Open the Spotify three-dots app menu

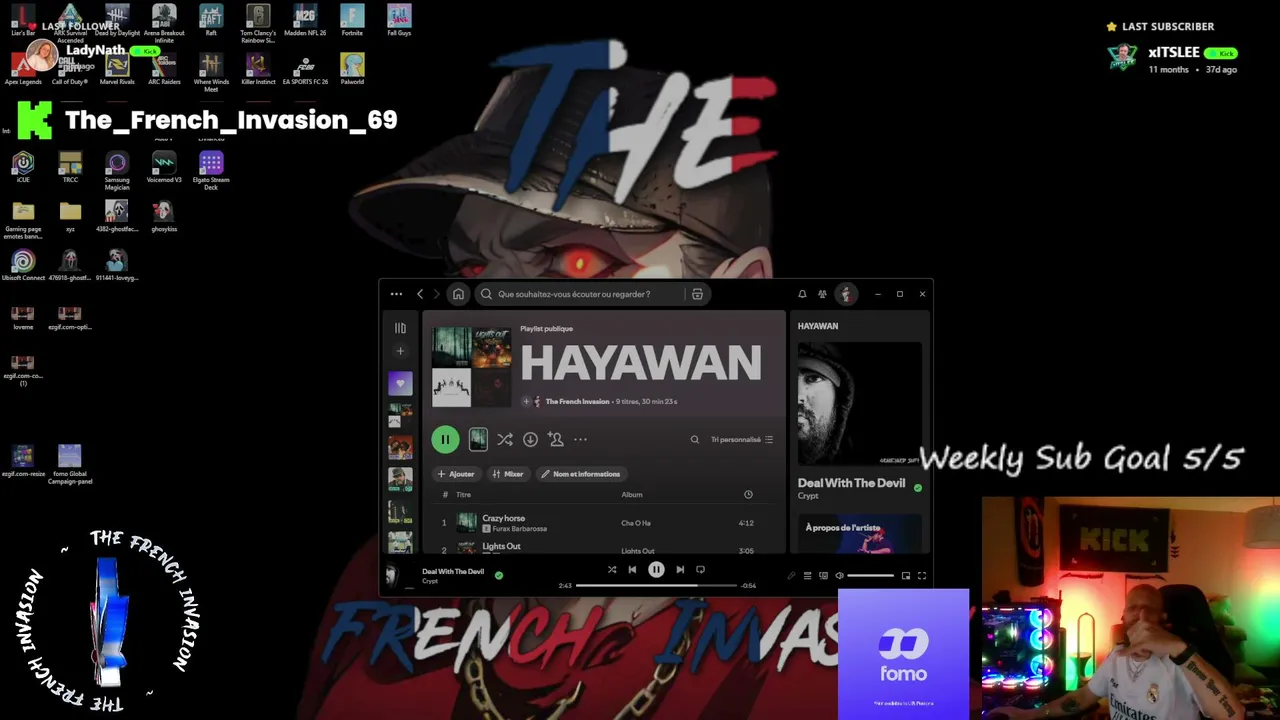[x=396, y=294]
